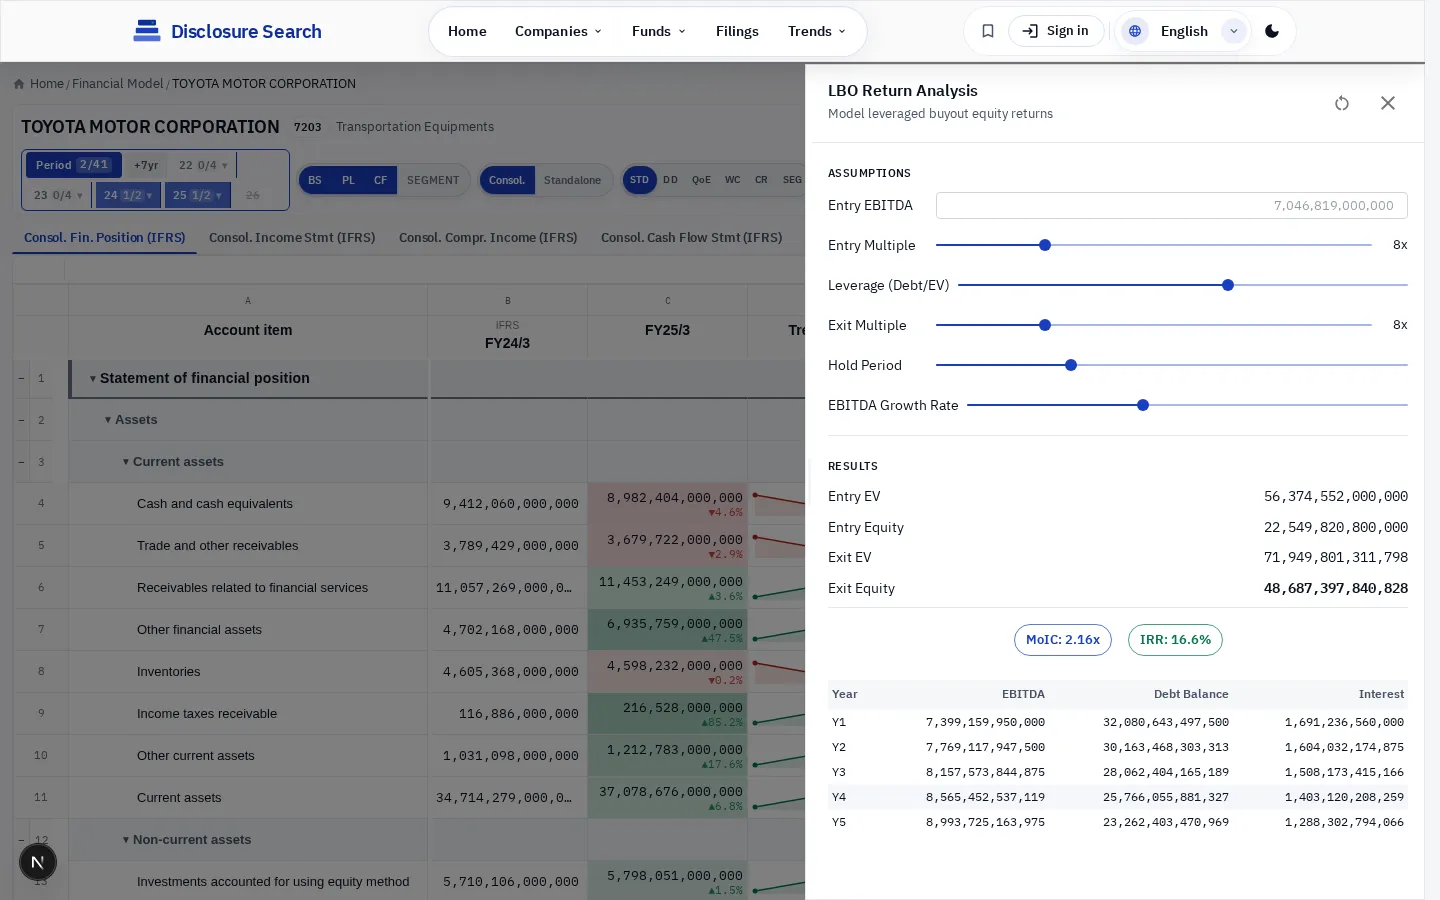
Task: Collapse row 3 with the minus icon
Action: [x=21, y=462]
